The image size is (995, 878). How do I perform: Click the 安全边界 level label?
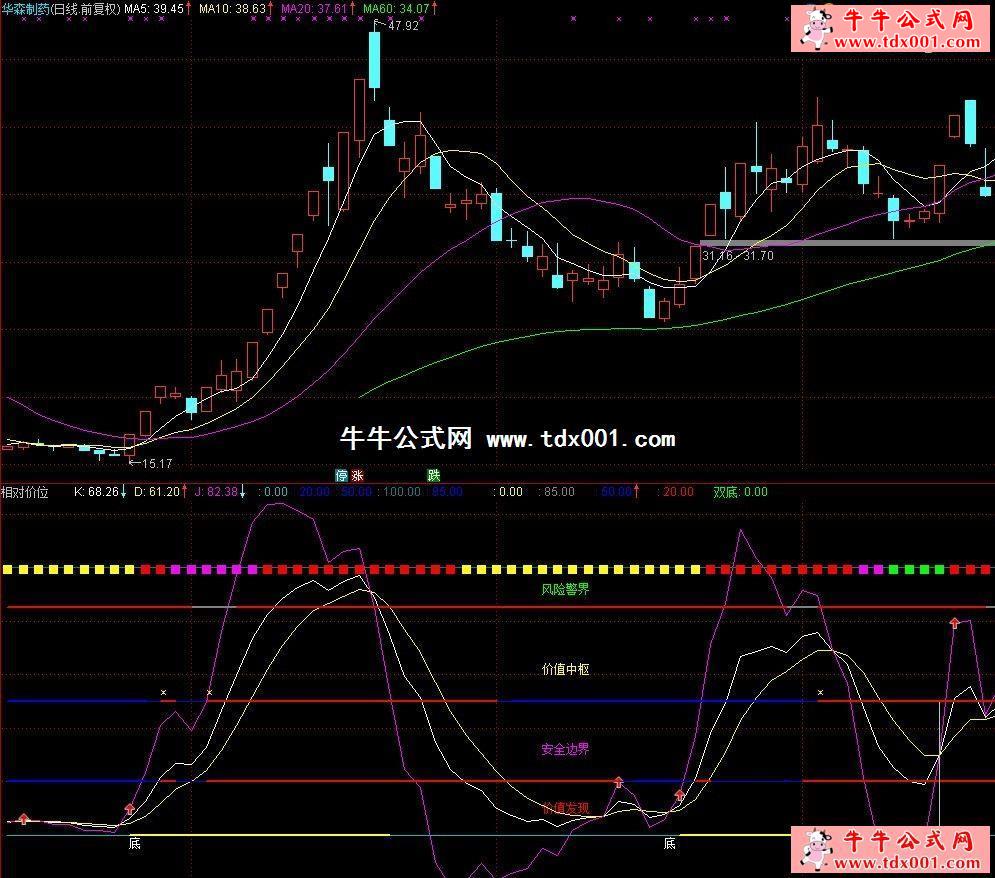565,749
